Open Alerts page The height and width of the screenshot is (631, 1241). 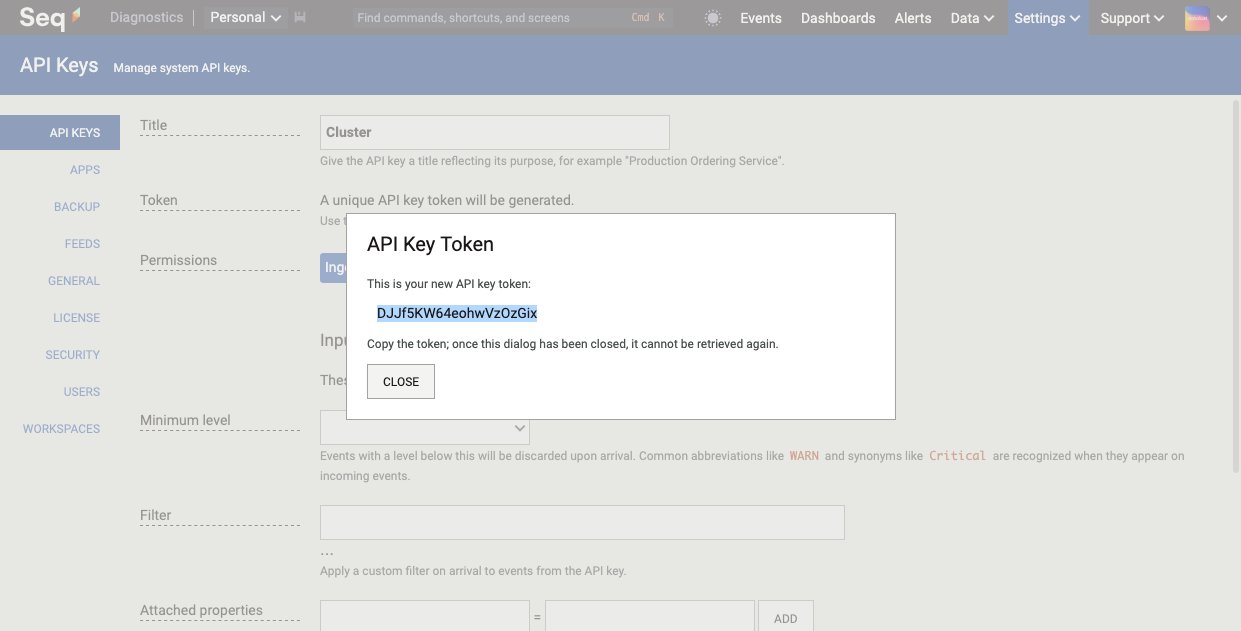[913, 18]
